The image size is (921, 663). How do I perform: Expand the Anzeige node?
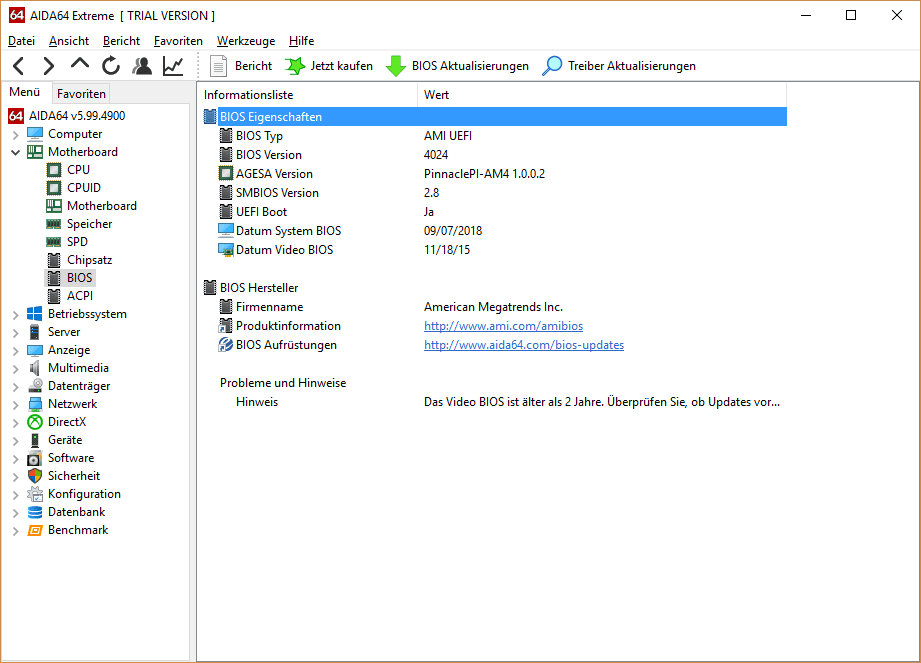coord(16,351)
